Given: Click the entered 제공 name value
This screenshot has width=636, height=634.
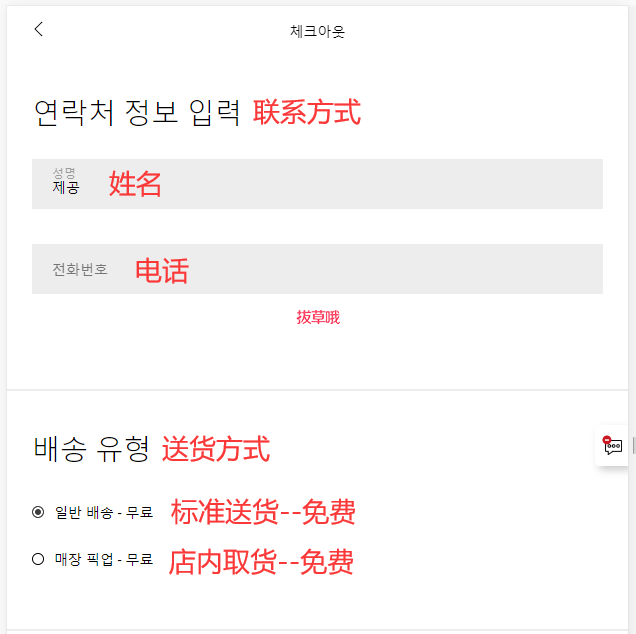Looking at the screenshot, I should tap(66, 187).
